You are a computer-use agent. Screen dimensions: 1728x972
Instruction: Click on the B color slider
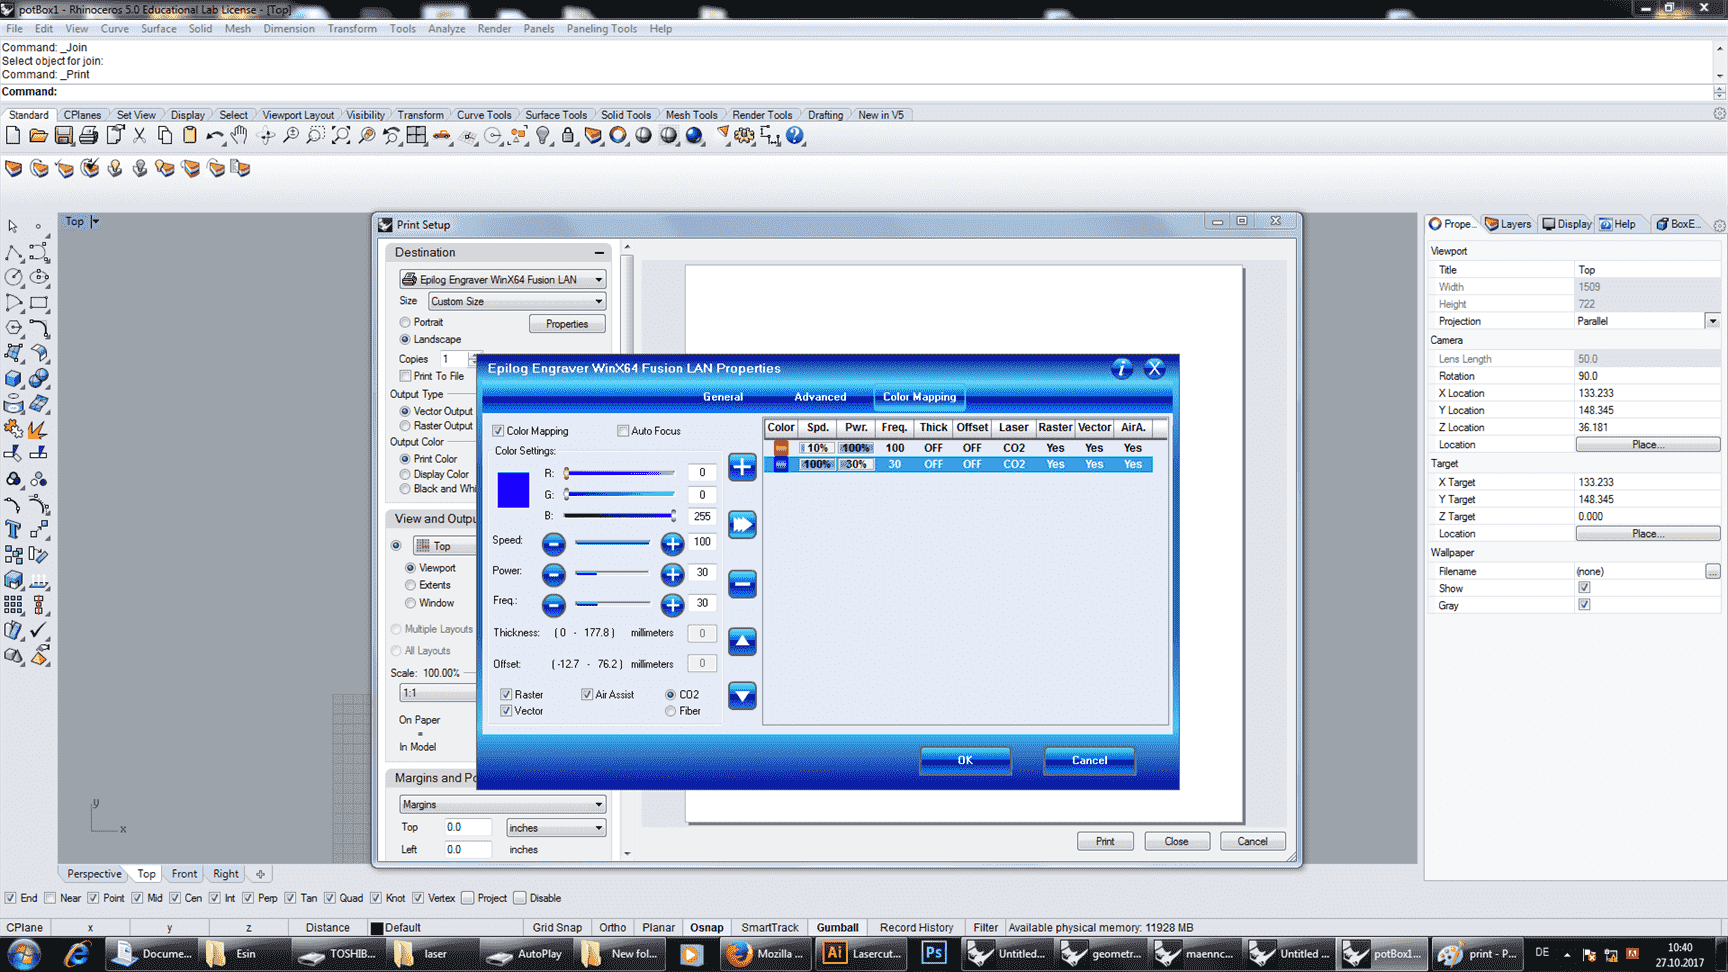pyautogui.click(x=619, y=516)
